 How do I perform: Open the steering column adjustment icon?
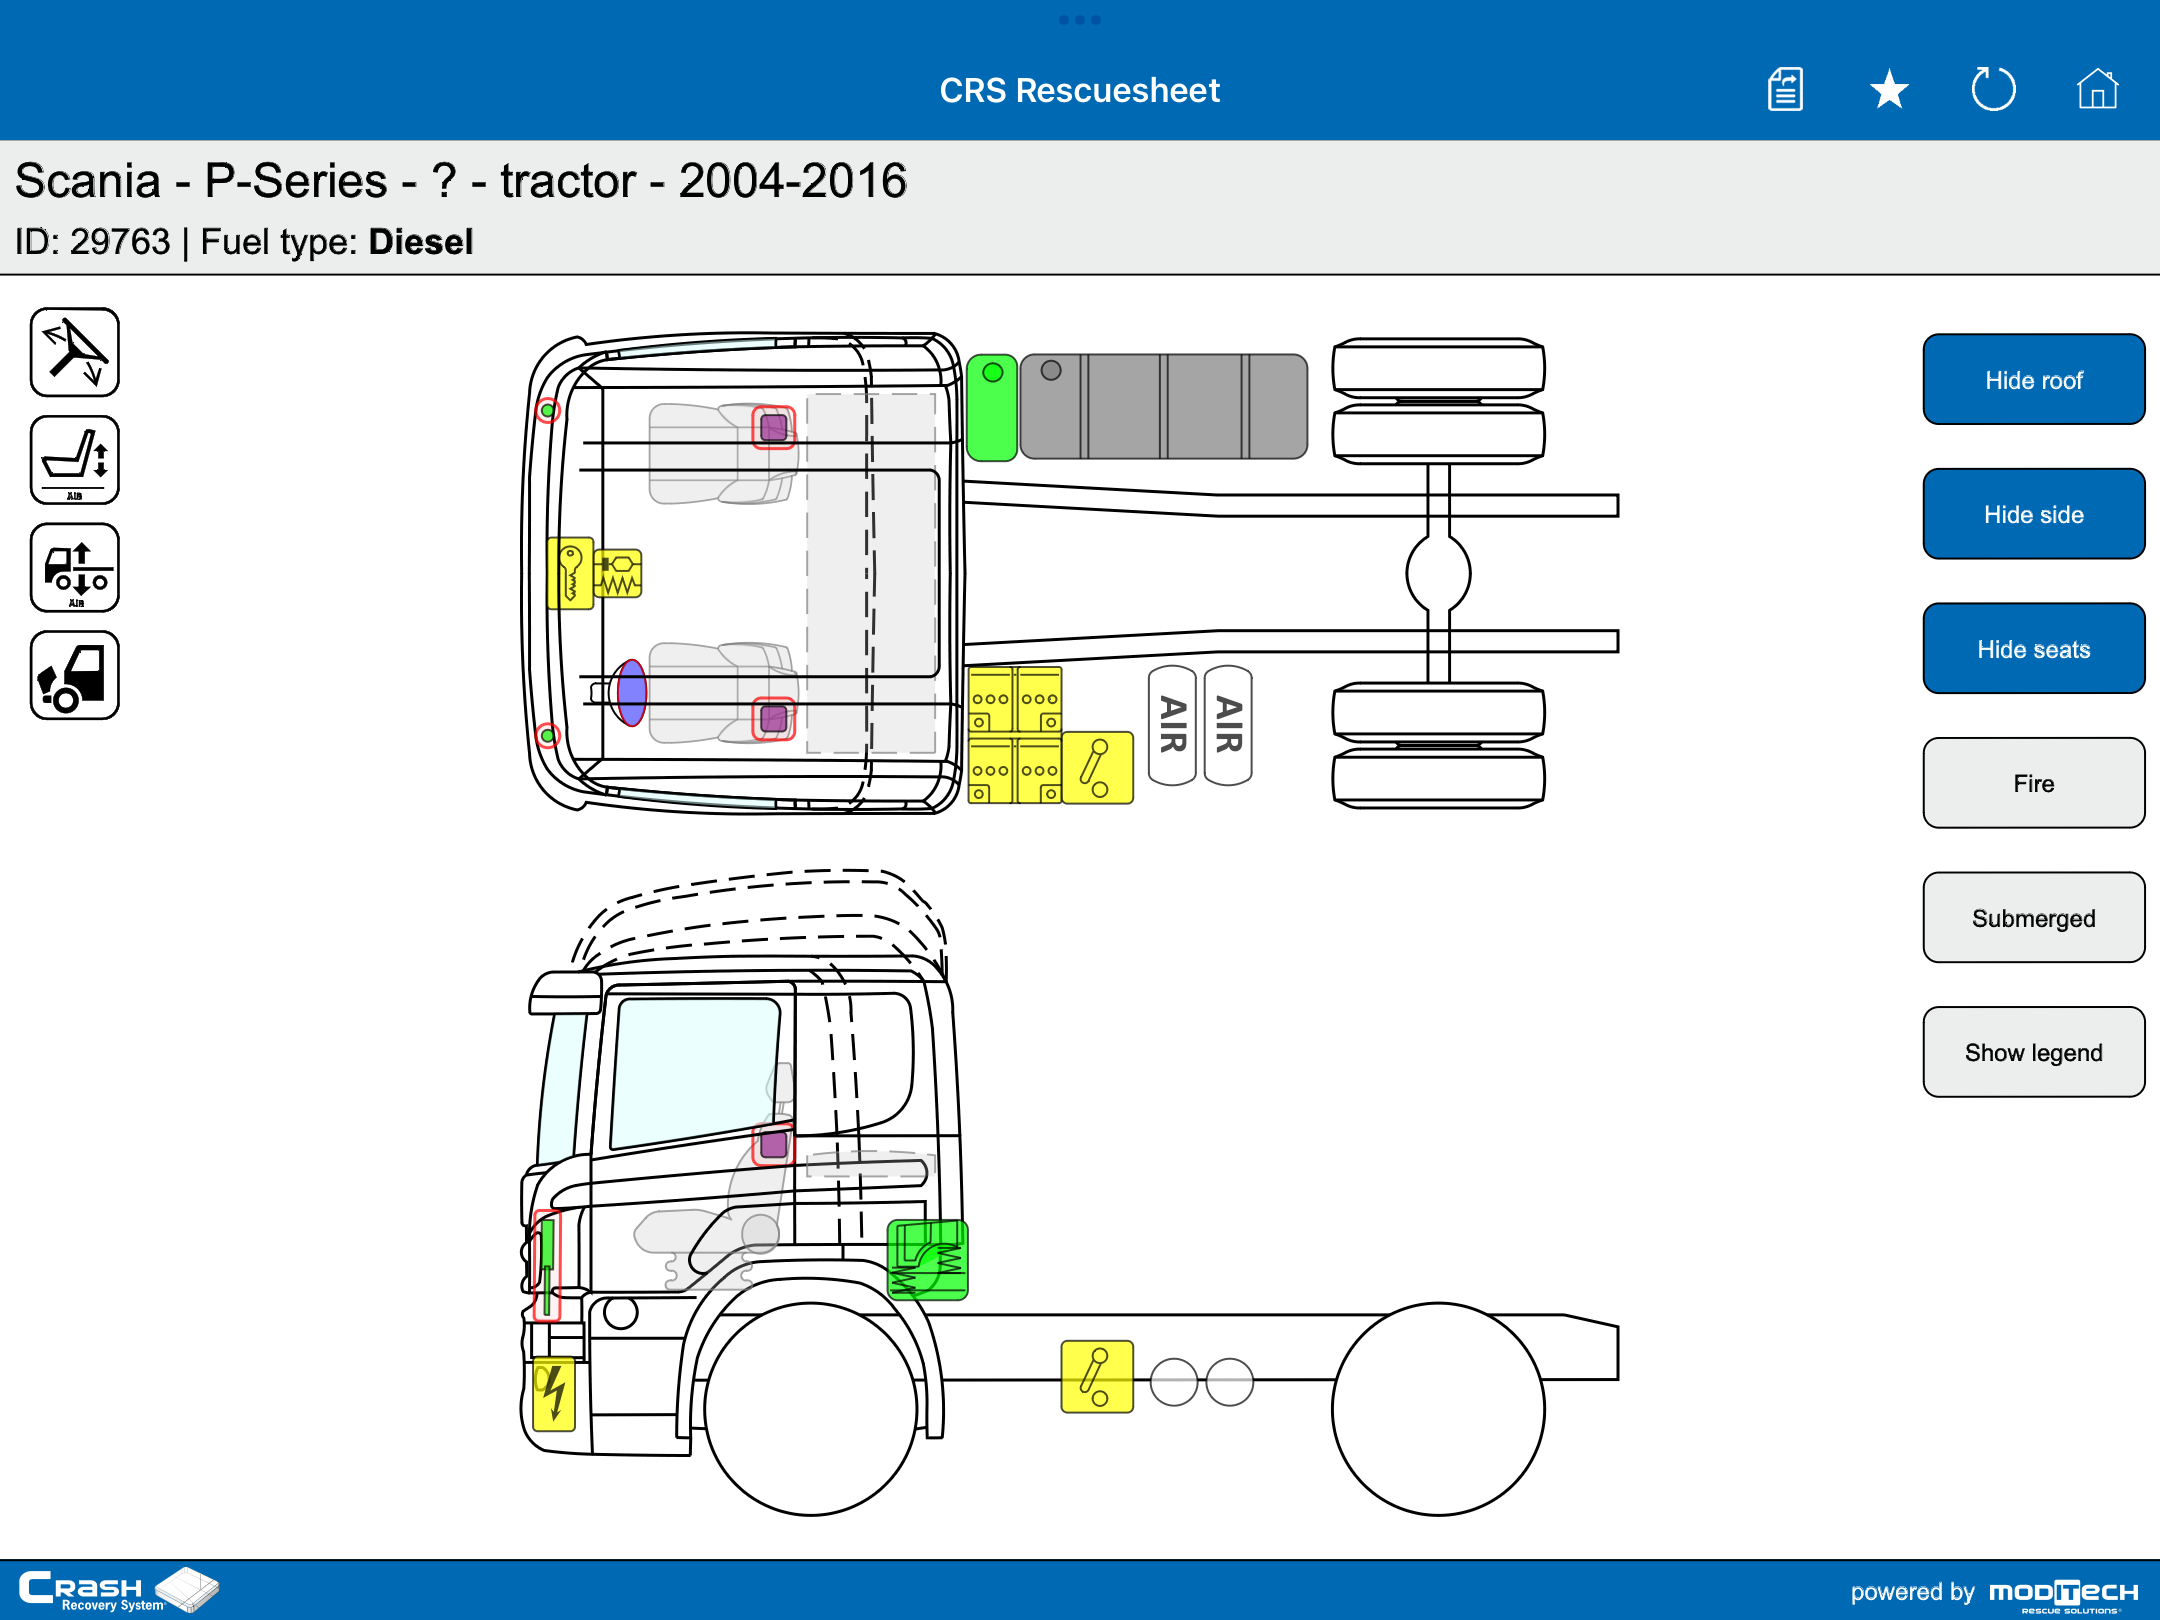[x=75, y=352]
